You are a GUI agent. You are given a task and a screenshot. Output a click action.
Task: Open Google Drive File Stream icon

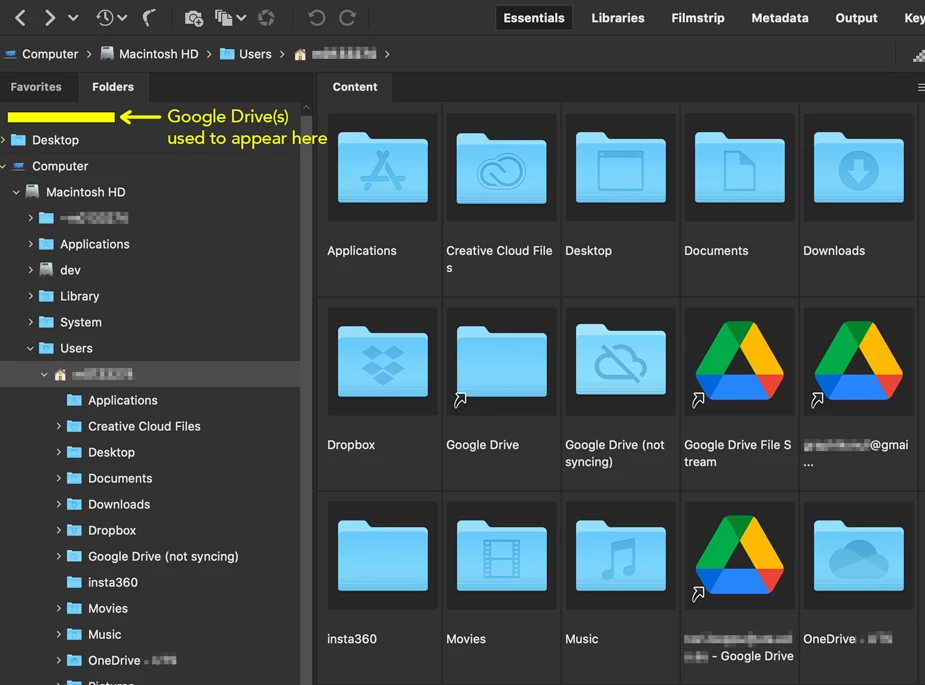coord(739,362)
